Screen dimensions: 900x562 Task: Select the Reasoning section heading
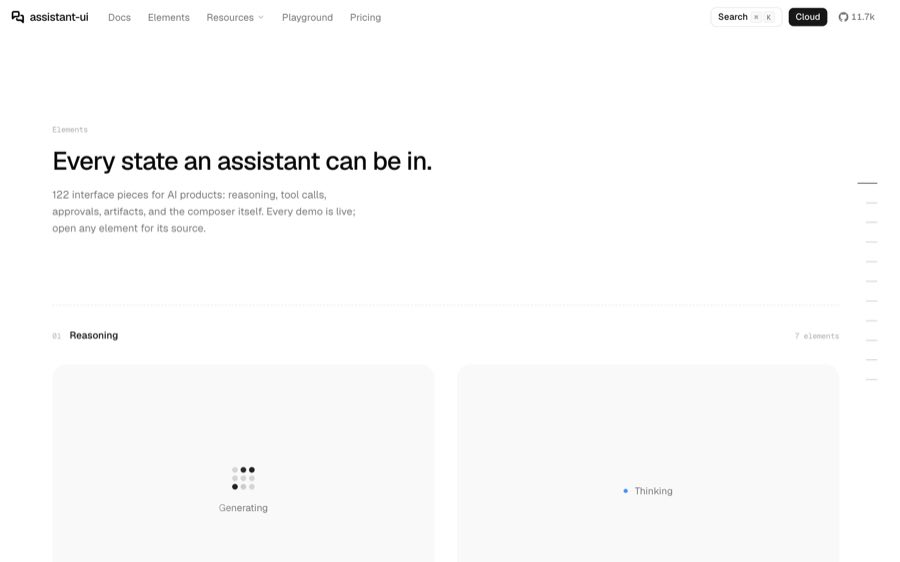pos(94,335)
